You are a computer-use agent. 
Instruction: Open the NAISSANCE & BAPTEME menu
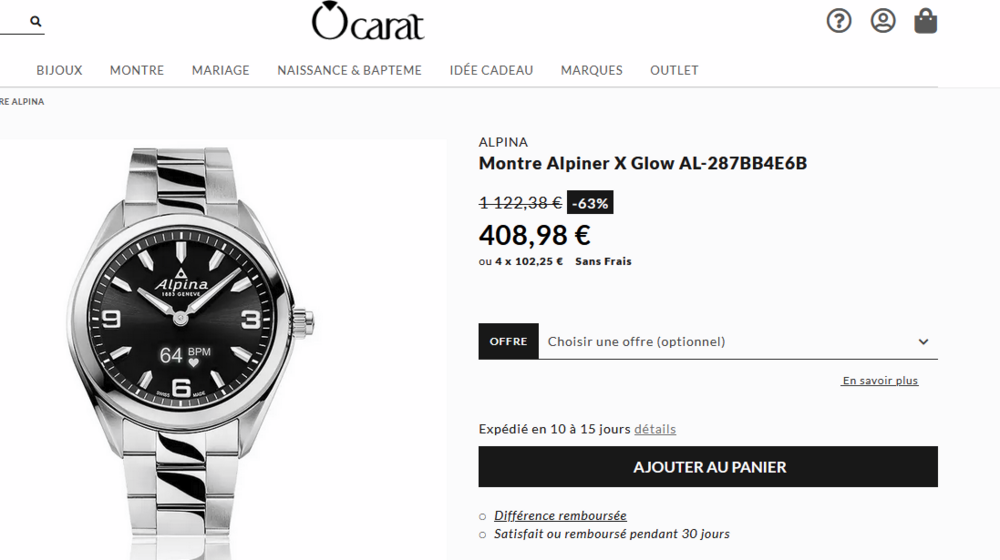349,70
